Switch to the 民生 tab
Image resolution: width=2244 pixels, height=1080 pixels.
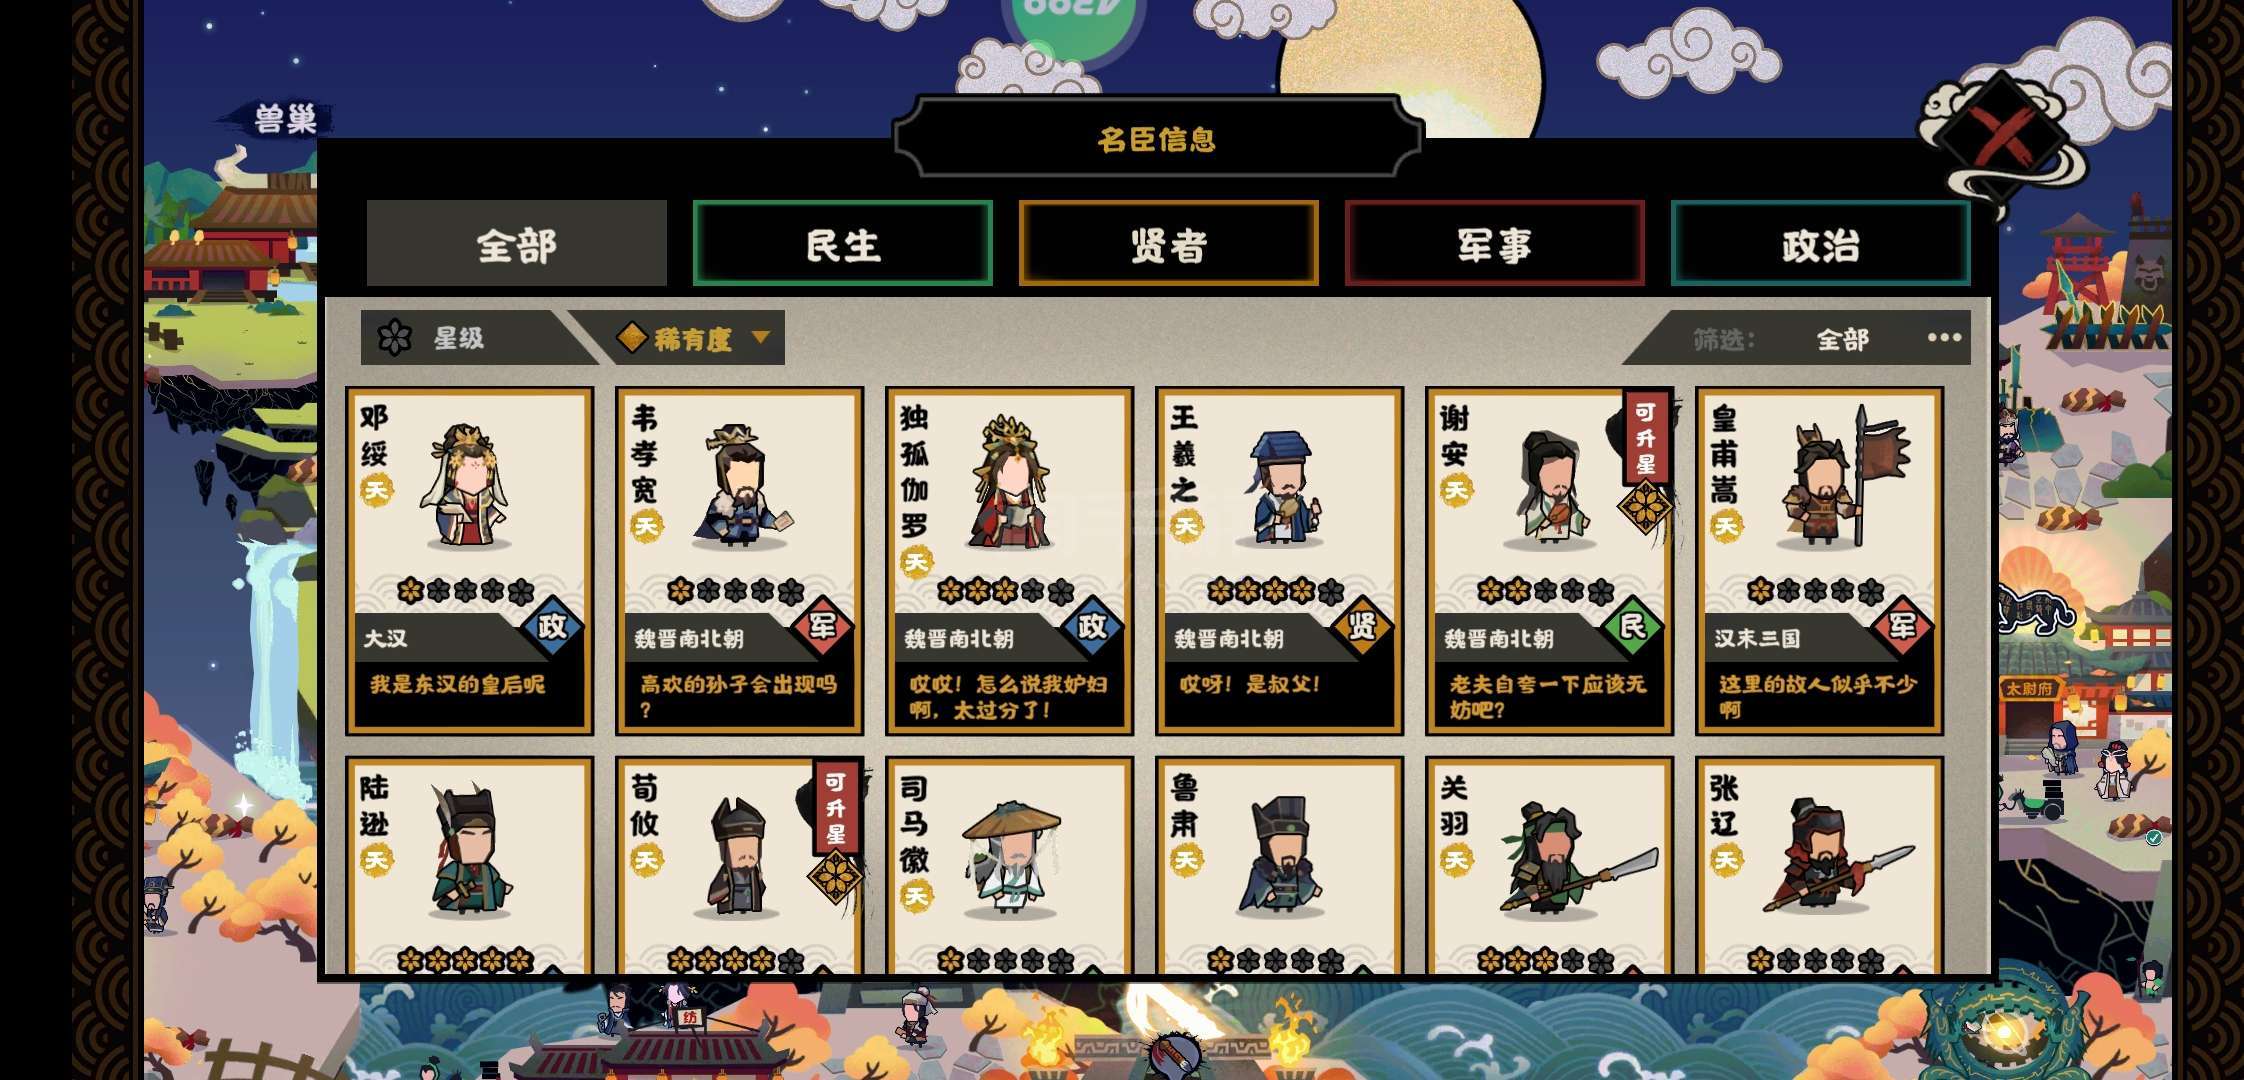(x=842, y=244)
